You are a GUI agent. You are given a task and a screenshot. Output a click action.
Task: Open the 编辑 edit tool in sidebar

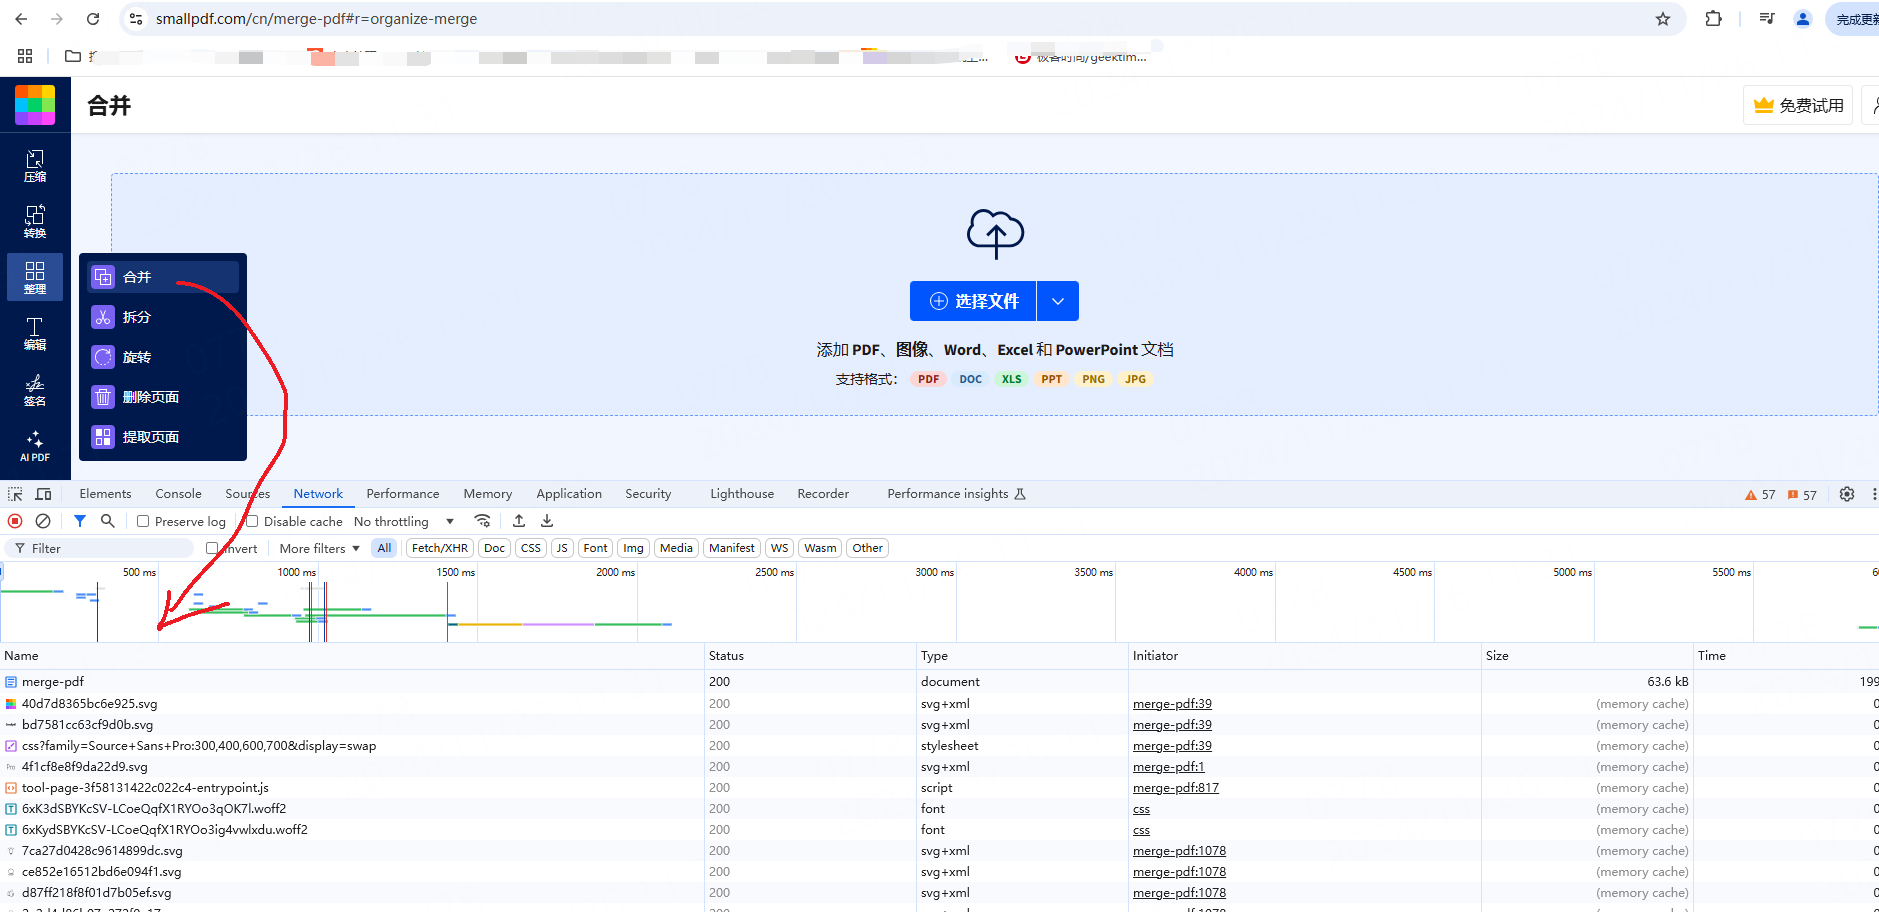(35, 334)
